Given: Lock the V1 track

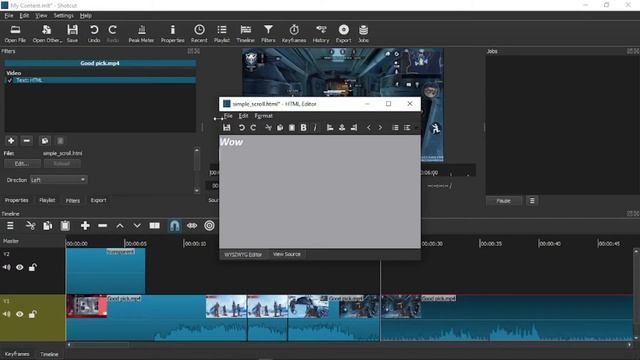Looking at the screenshot, I should click(x=33, y=314).
